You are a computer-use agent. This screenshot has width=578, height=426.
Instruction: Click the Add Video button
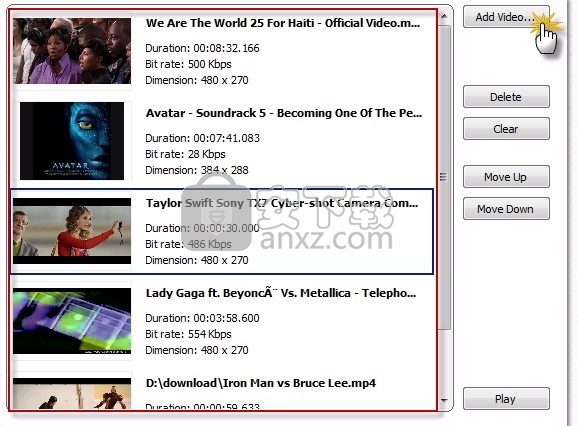[x=506, y=17]
